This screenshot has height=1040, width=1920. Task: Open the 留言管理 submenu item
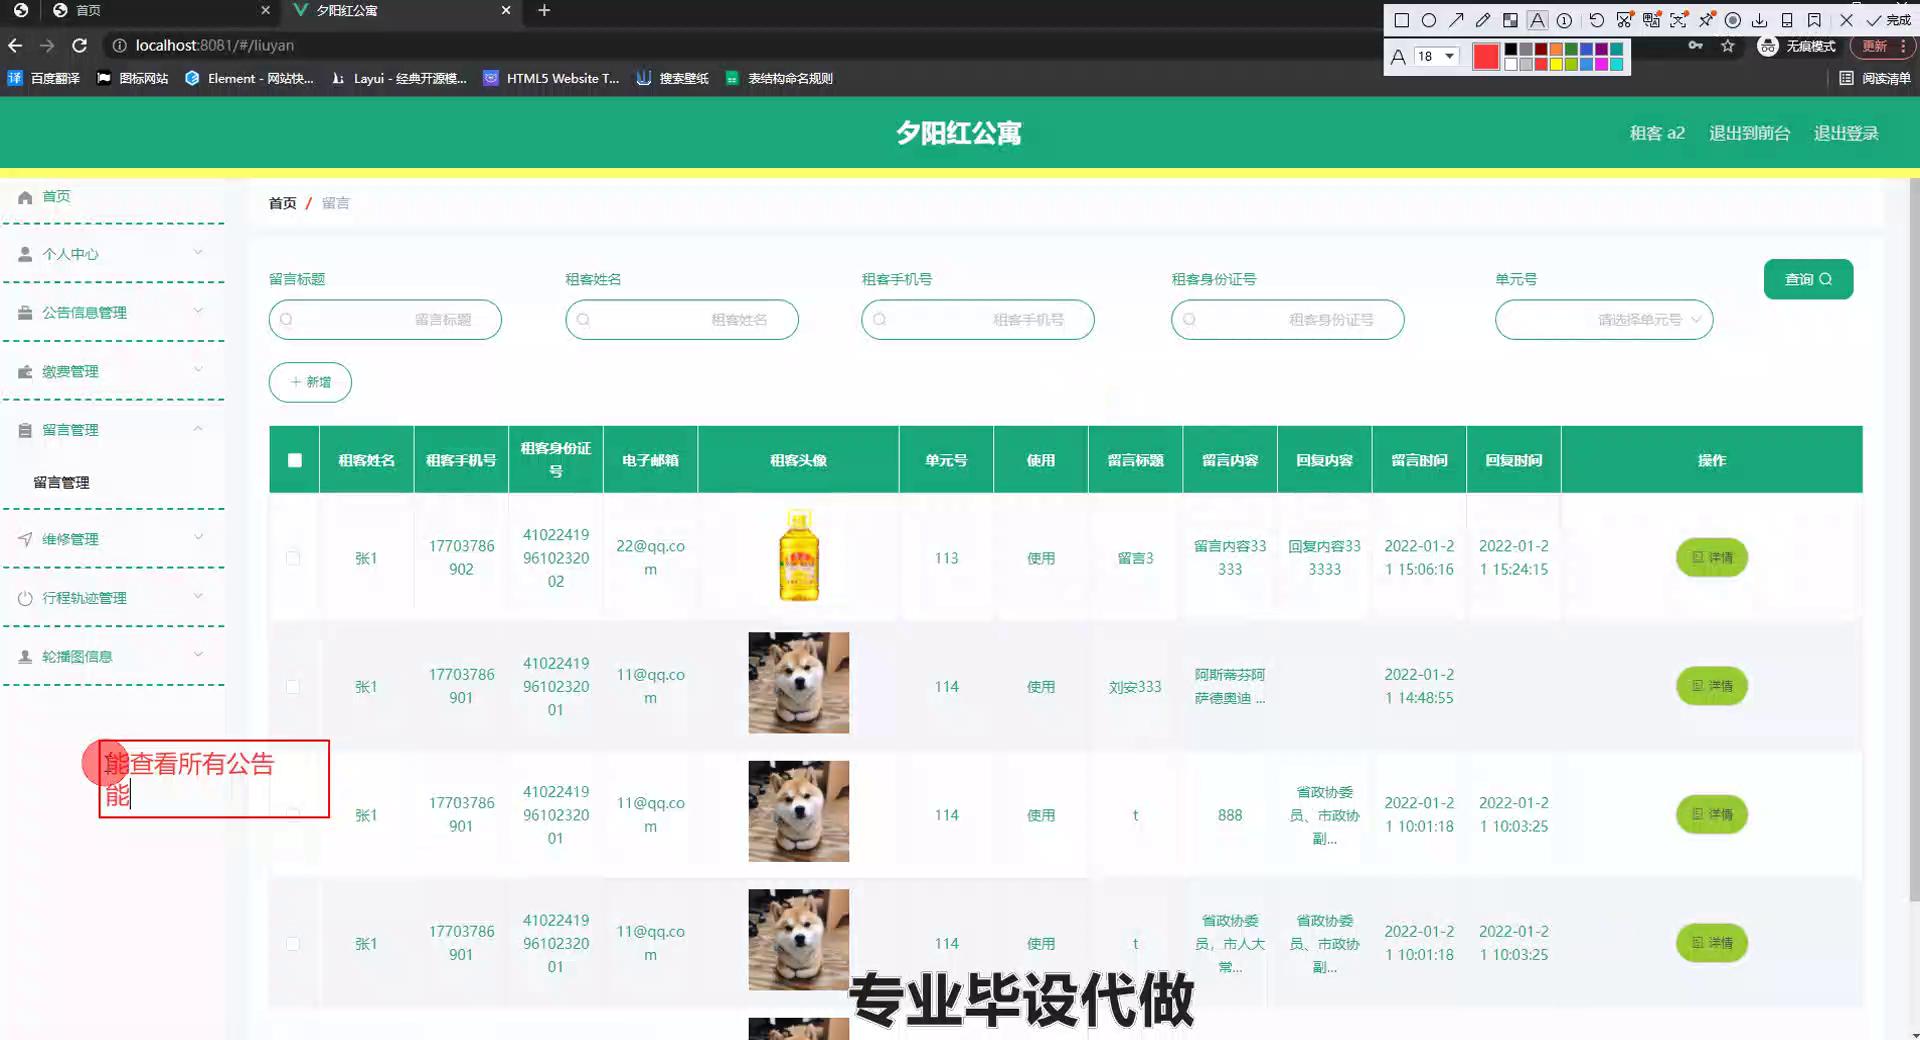[x=62, y=482]
